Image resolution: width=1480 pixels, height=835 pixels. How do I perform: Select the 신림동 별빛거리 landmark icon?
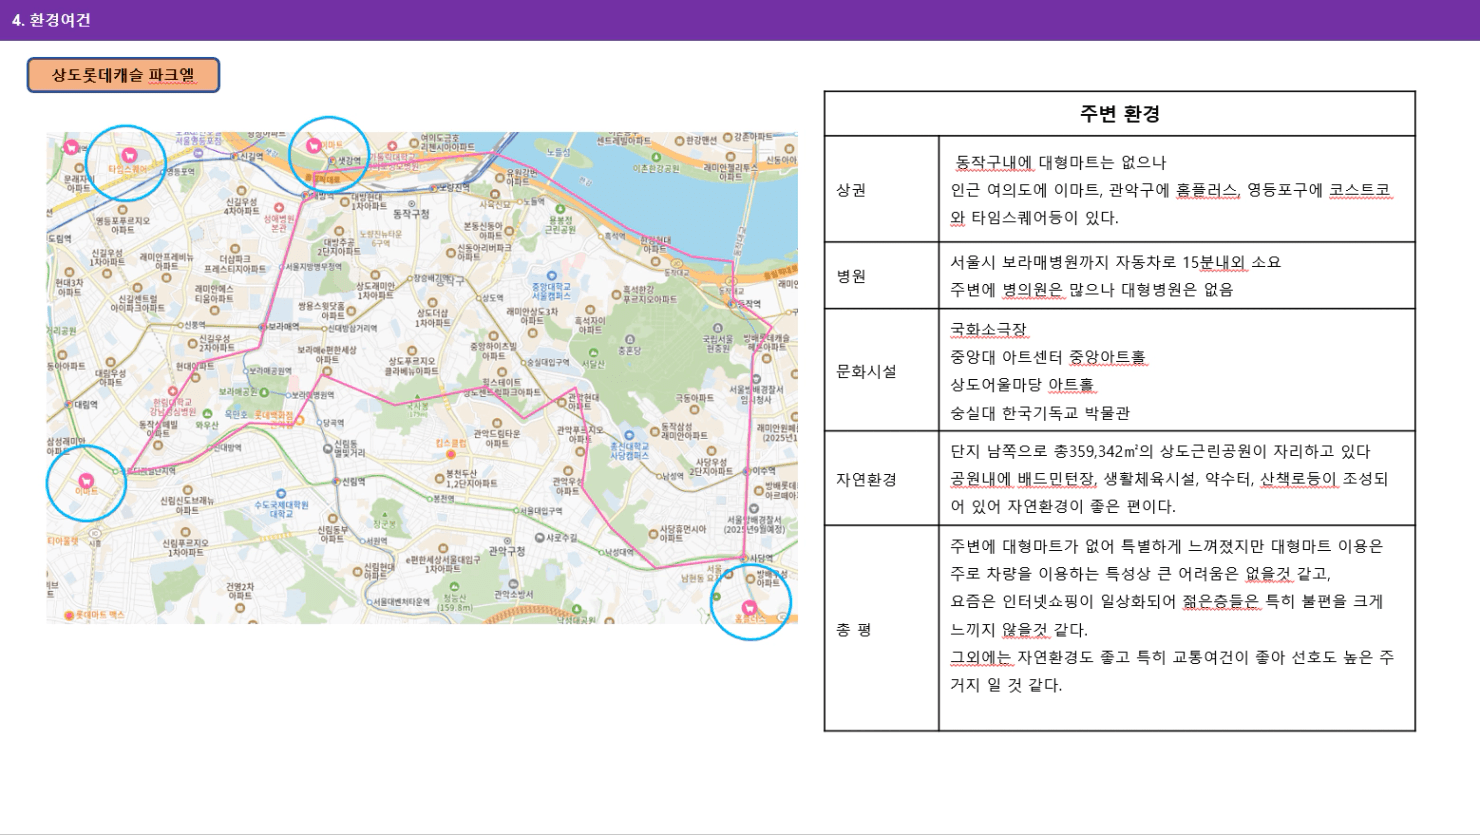(x=326, y=447)
